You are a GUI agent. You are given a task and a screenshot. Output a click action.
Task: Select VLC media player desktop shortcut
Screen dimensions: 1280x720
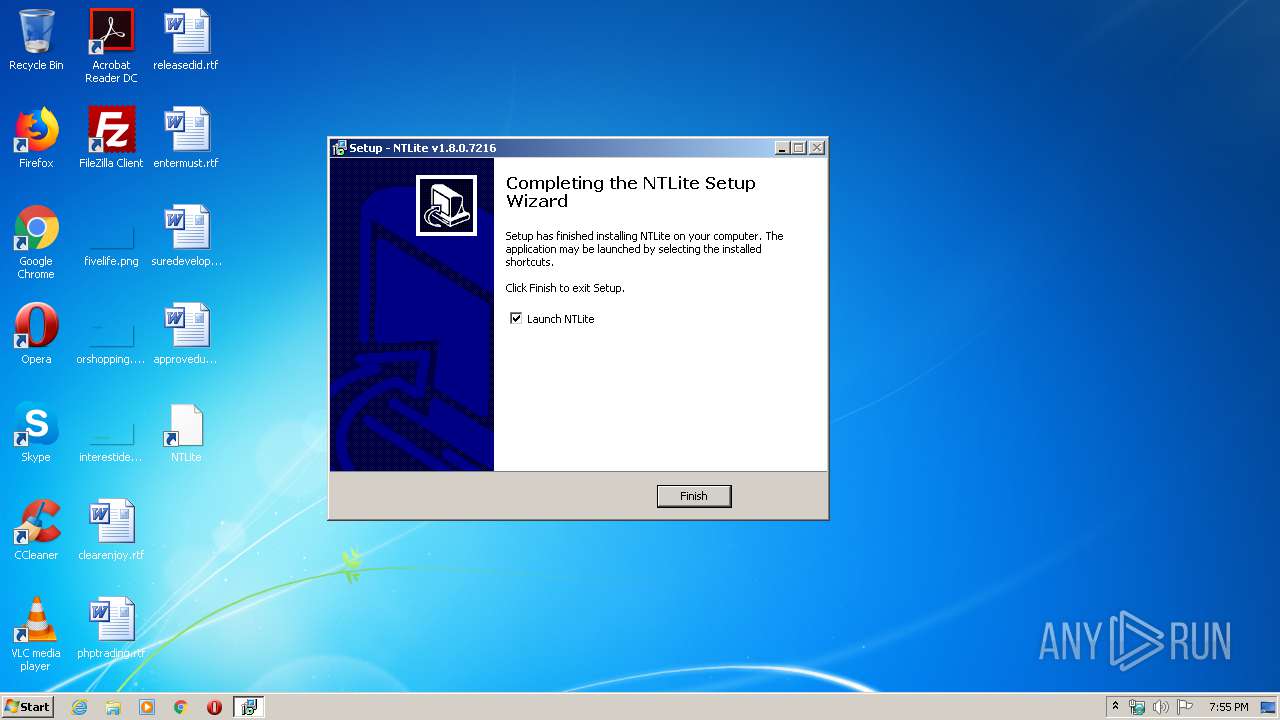pos(36,634)
